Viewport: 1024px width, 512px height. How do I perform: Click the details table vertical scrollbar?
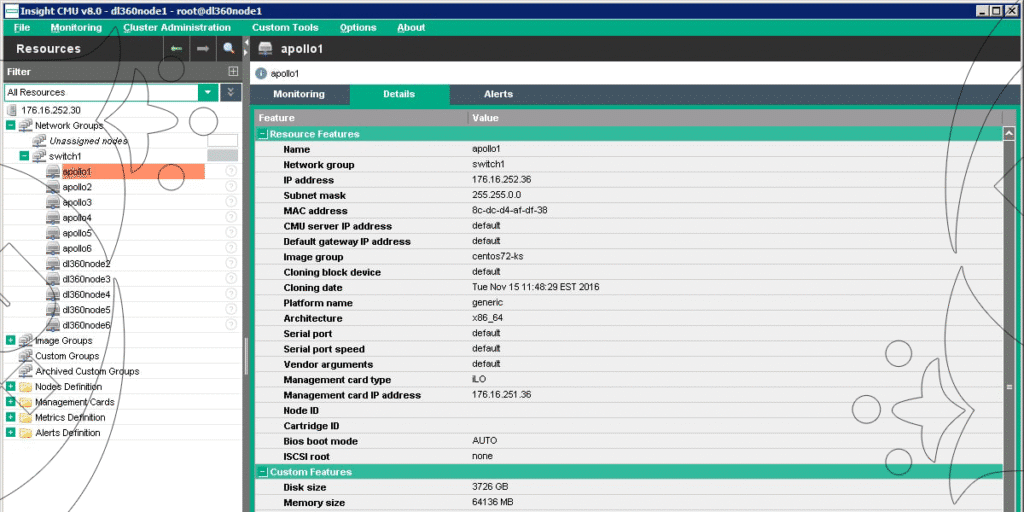pyautogui.click(x=1009, y=300)
